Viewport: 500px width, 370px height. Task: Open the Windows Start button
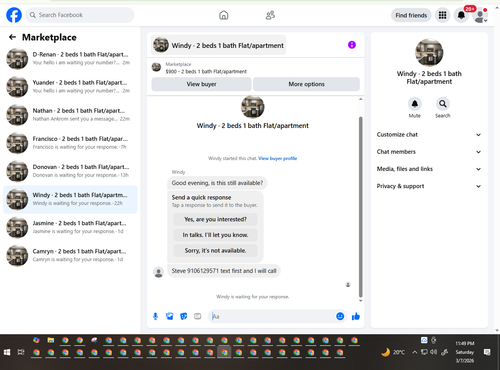pyautogui.click(x=7, y=352)
